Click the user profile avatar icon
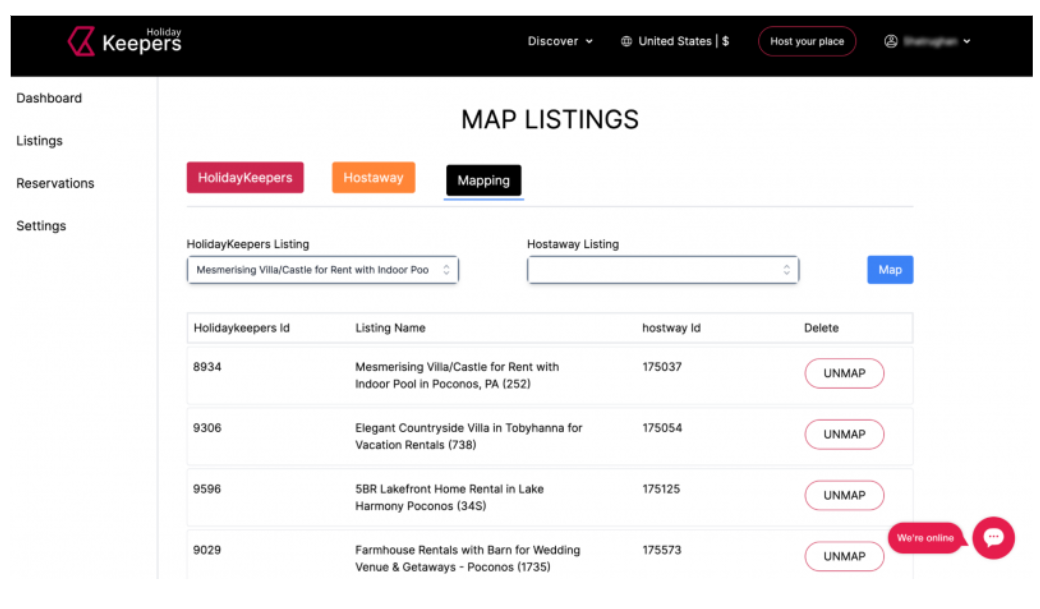Image resolution: width=1040 pixels, height=609 pixels. coord(891,41)
